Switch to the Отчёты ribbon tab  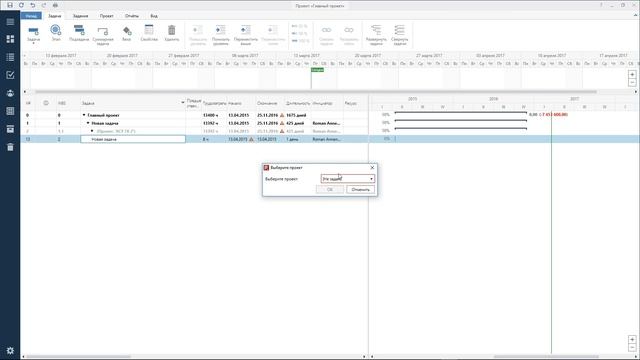coord(132,16)
